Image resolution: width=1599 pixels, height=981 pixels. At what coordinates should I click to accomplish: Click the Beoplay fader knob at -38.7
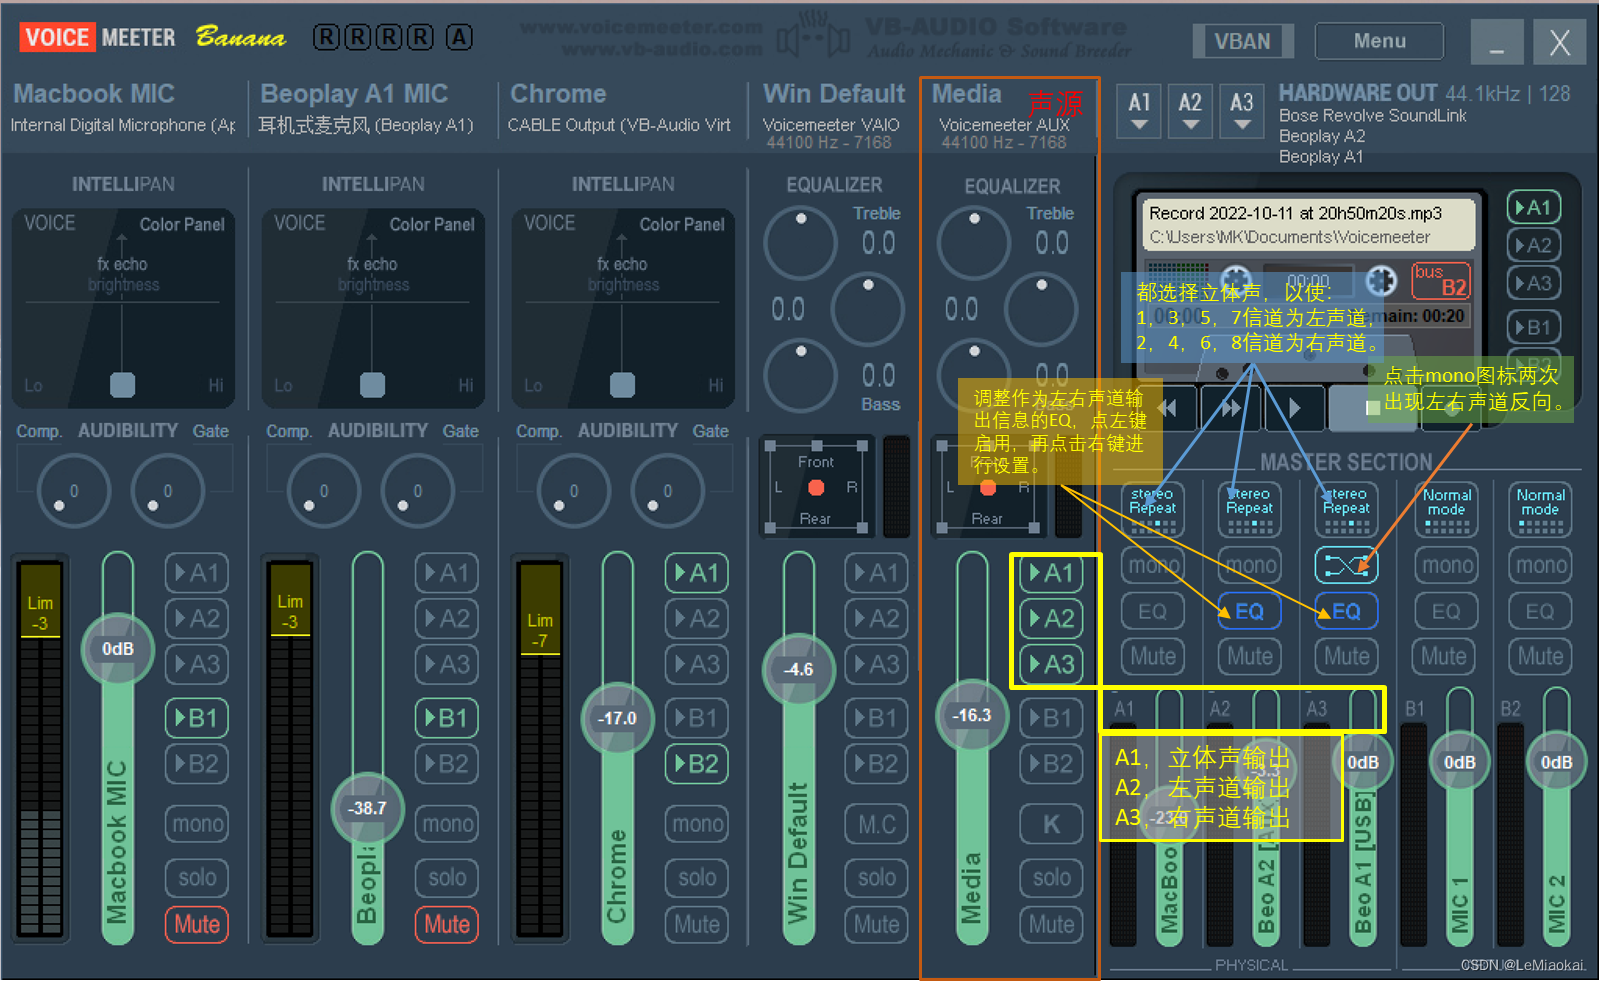pyautogui.click(x=367, y=808)
